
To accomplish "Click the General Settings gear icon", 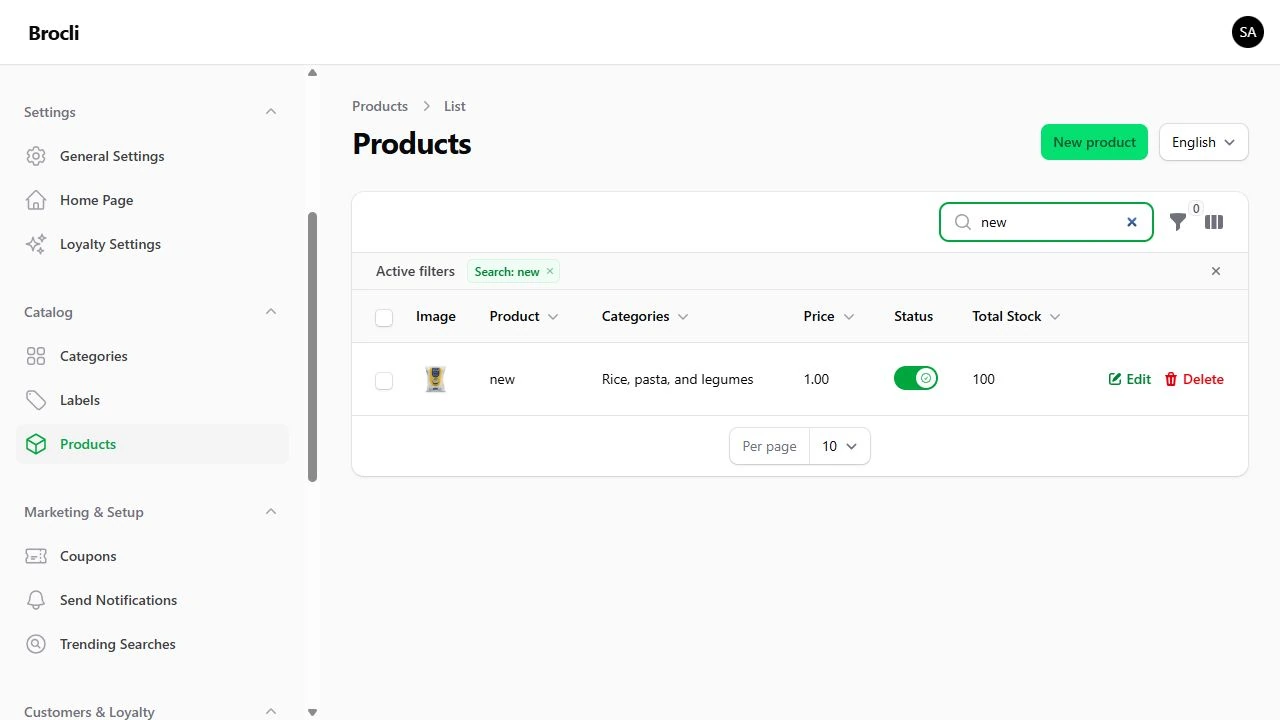I will pos(36,156).
